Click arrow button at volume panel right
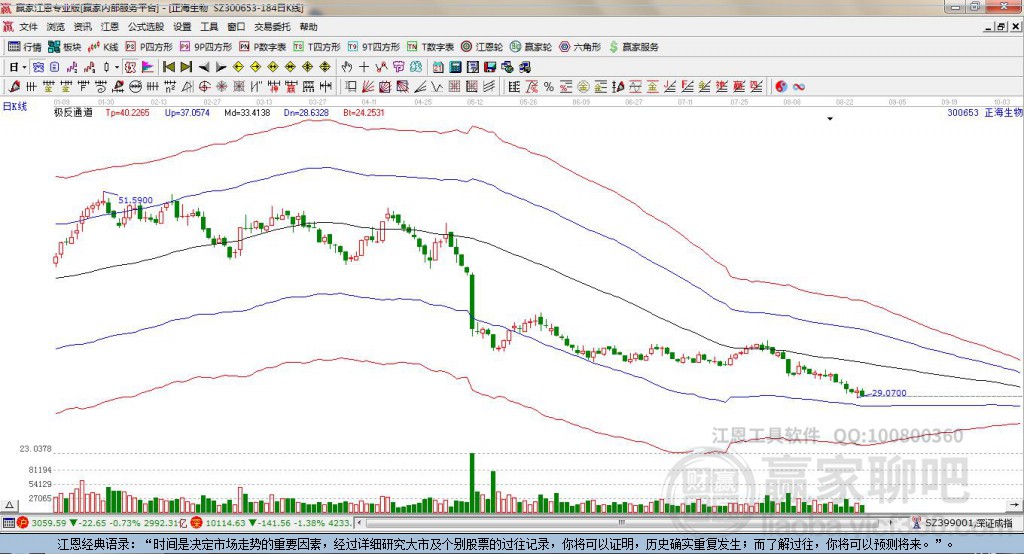The width and height of the screenshot is (1024, 554). tap(1014, 505)
